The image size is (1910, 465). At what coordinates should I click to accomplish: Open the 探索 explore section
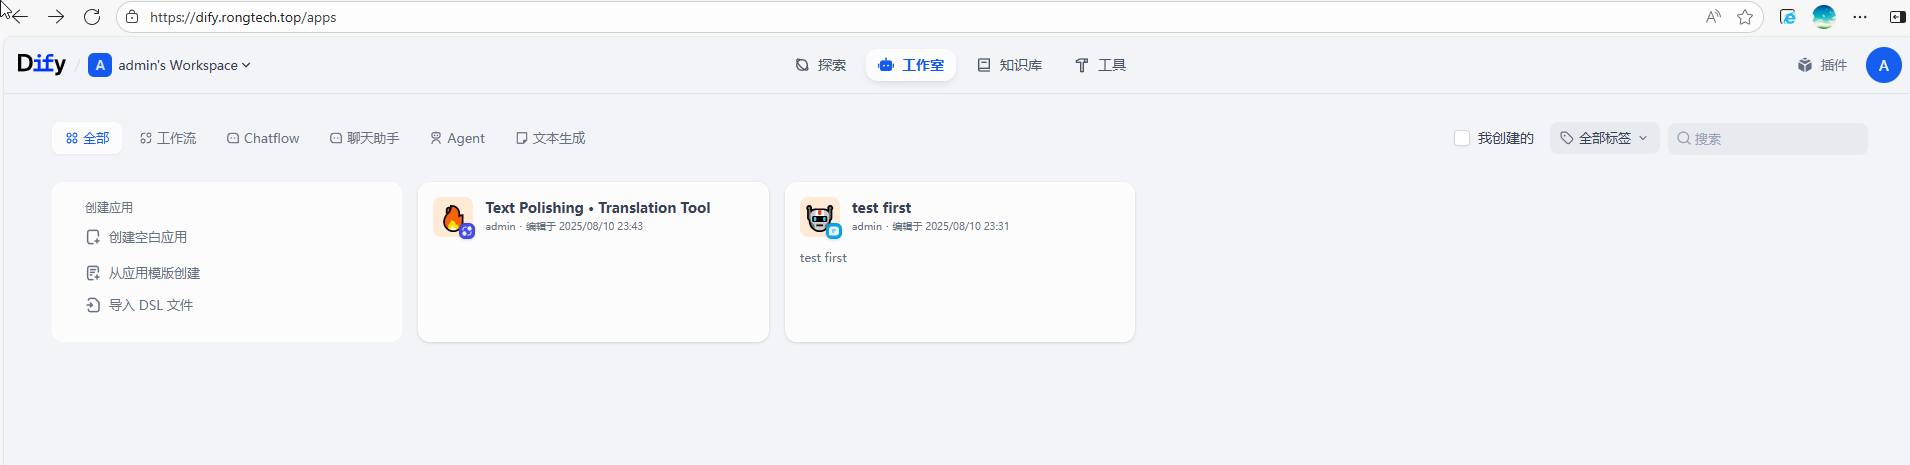pos(821,65)
